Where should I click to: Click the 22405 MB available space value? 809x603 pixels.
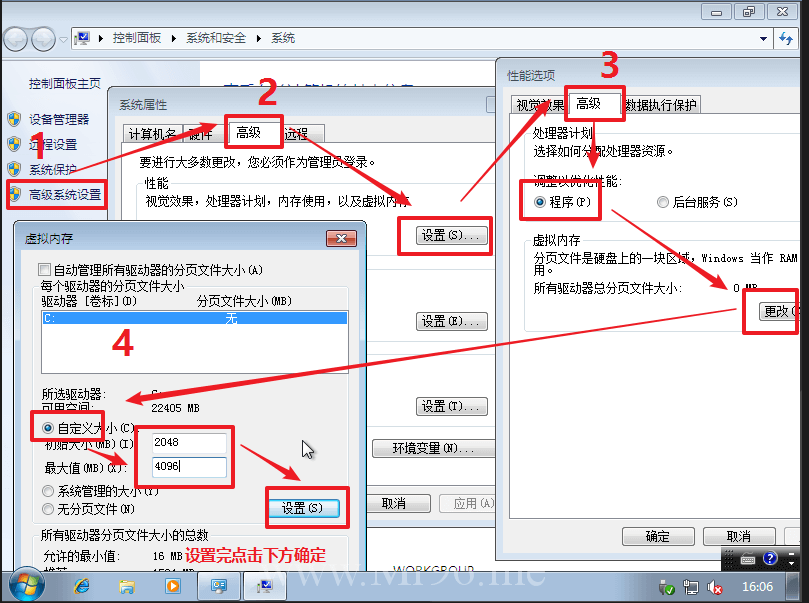(x=175, y=408)
